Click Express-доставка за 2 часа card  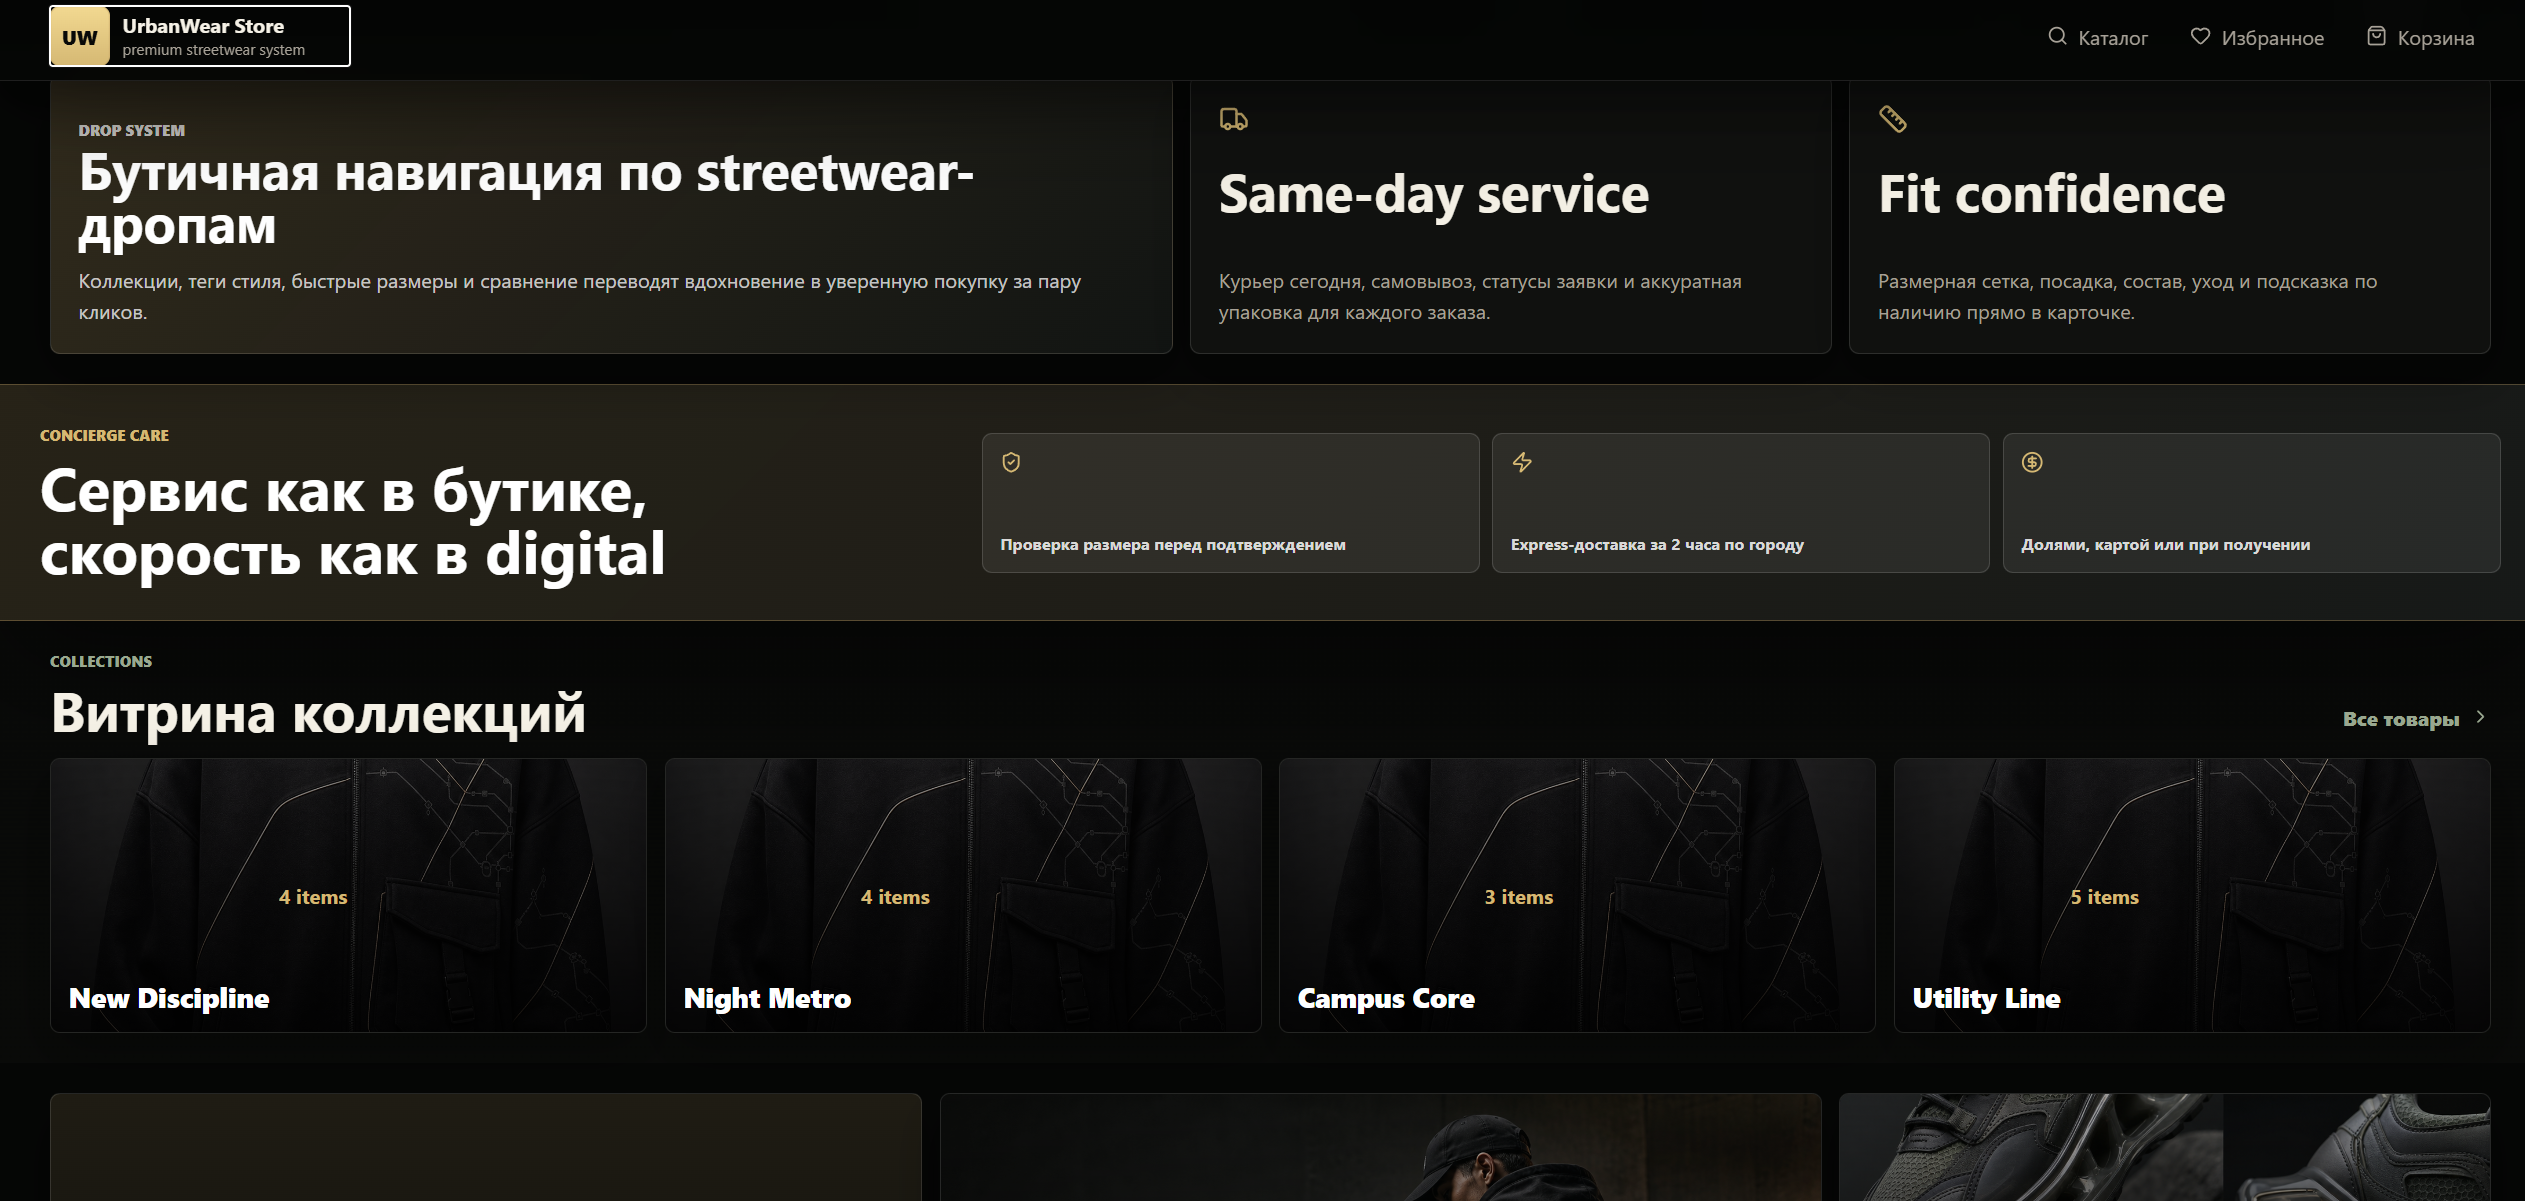1740,503
